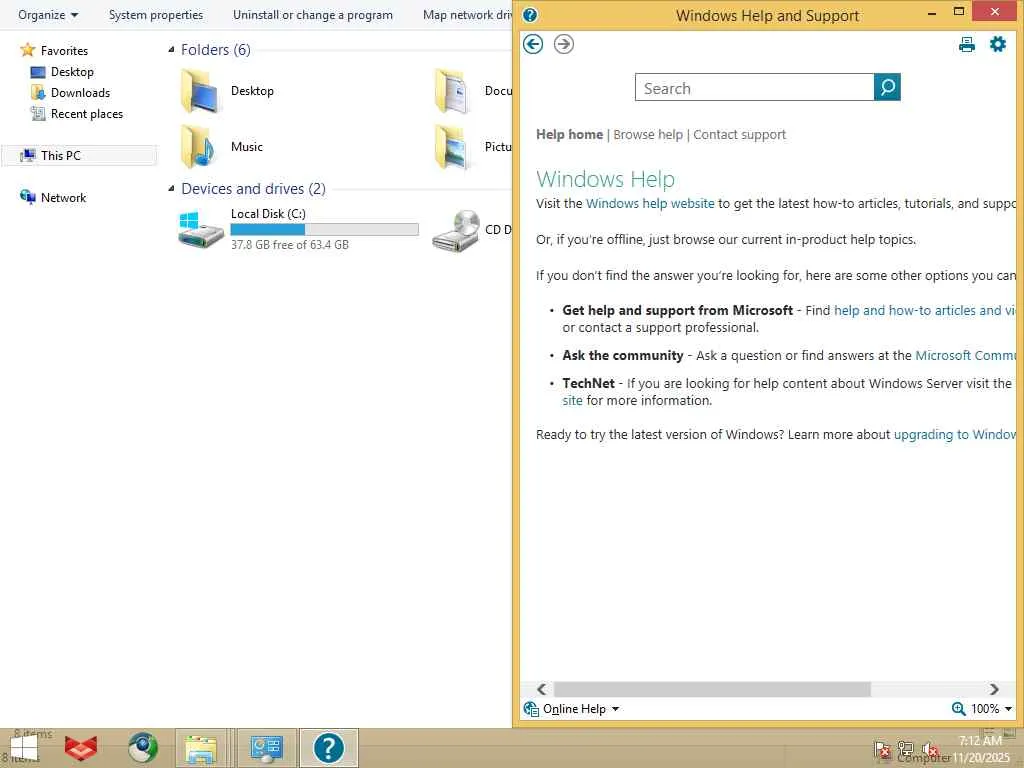The height and width of the screenshot is (768, 1024).
Task: Open the Microsoft Community link
Action: coord(966,356)
